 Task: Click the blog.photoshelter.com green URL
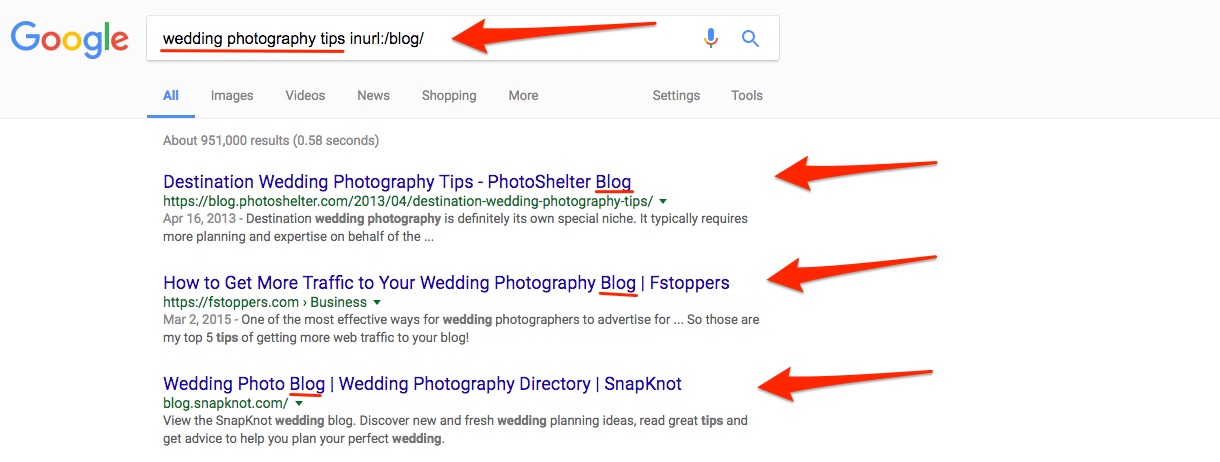pos(408,201)
